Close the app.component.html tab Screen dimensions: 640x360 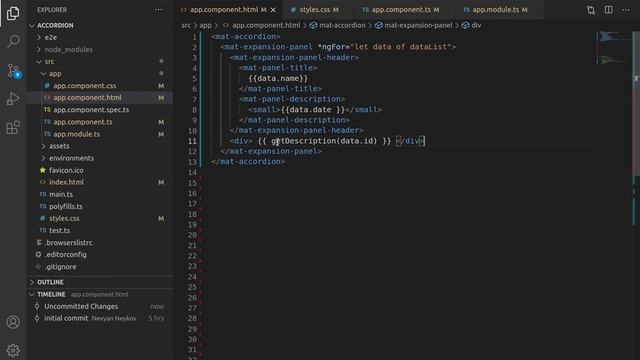273,10
